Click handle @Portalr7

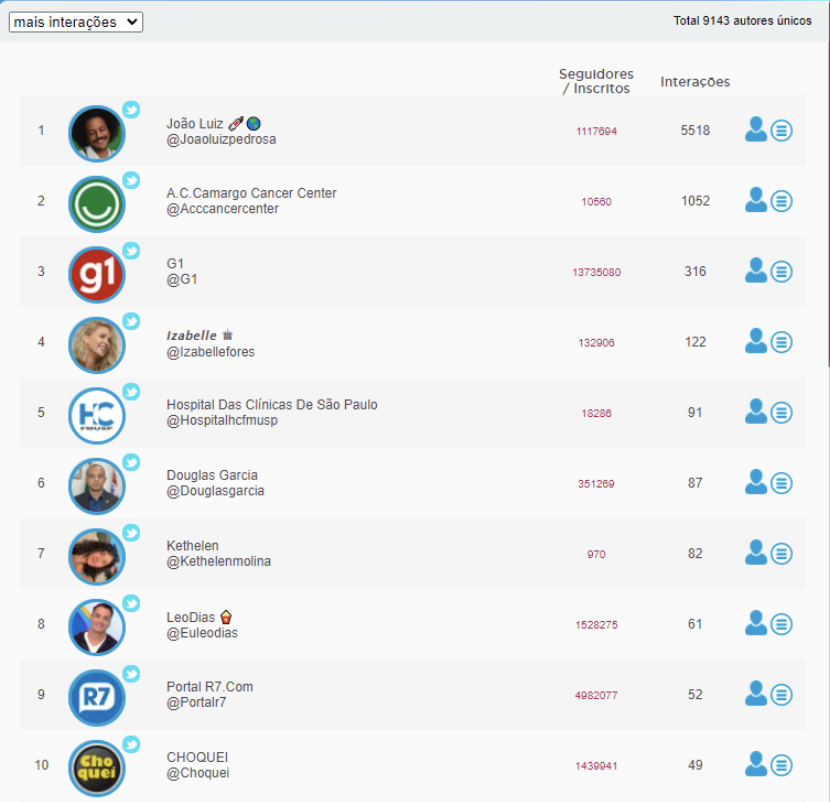196,702
